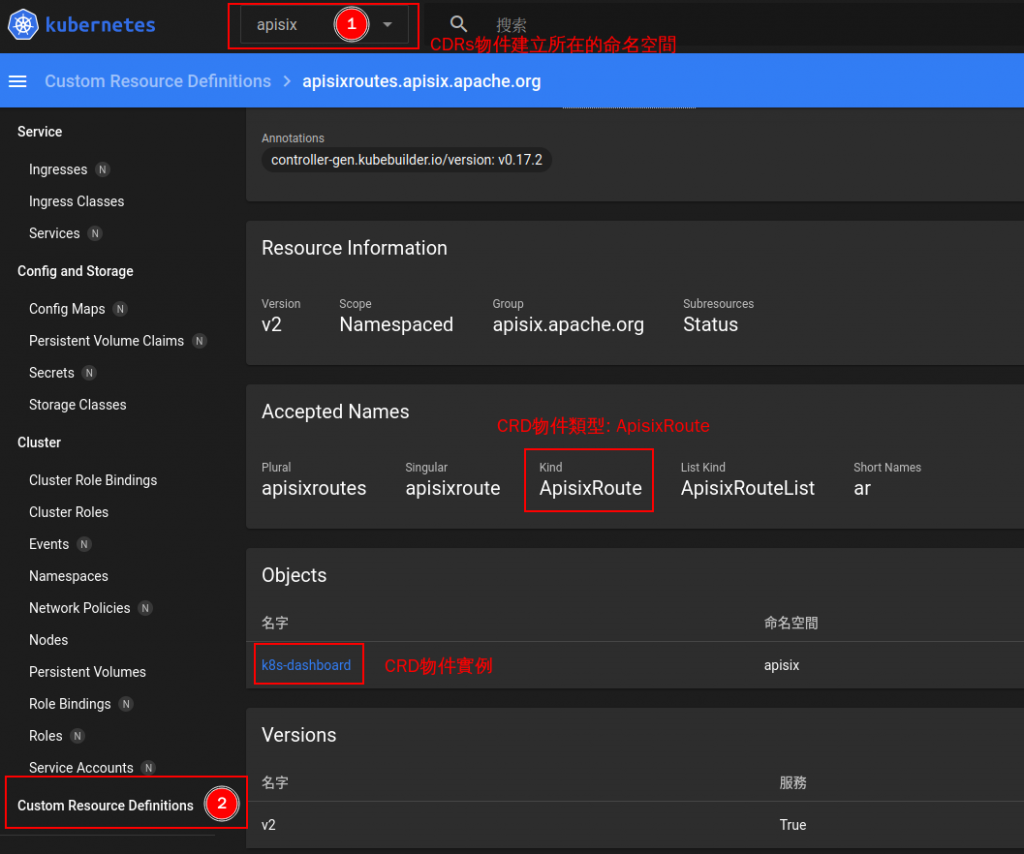Click the N badge beside Persistent Volume Claims
This screenshot has width=1024, height=854.
point(200,341)
